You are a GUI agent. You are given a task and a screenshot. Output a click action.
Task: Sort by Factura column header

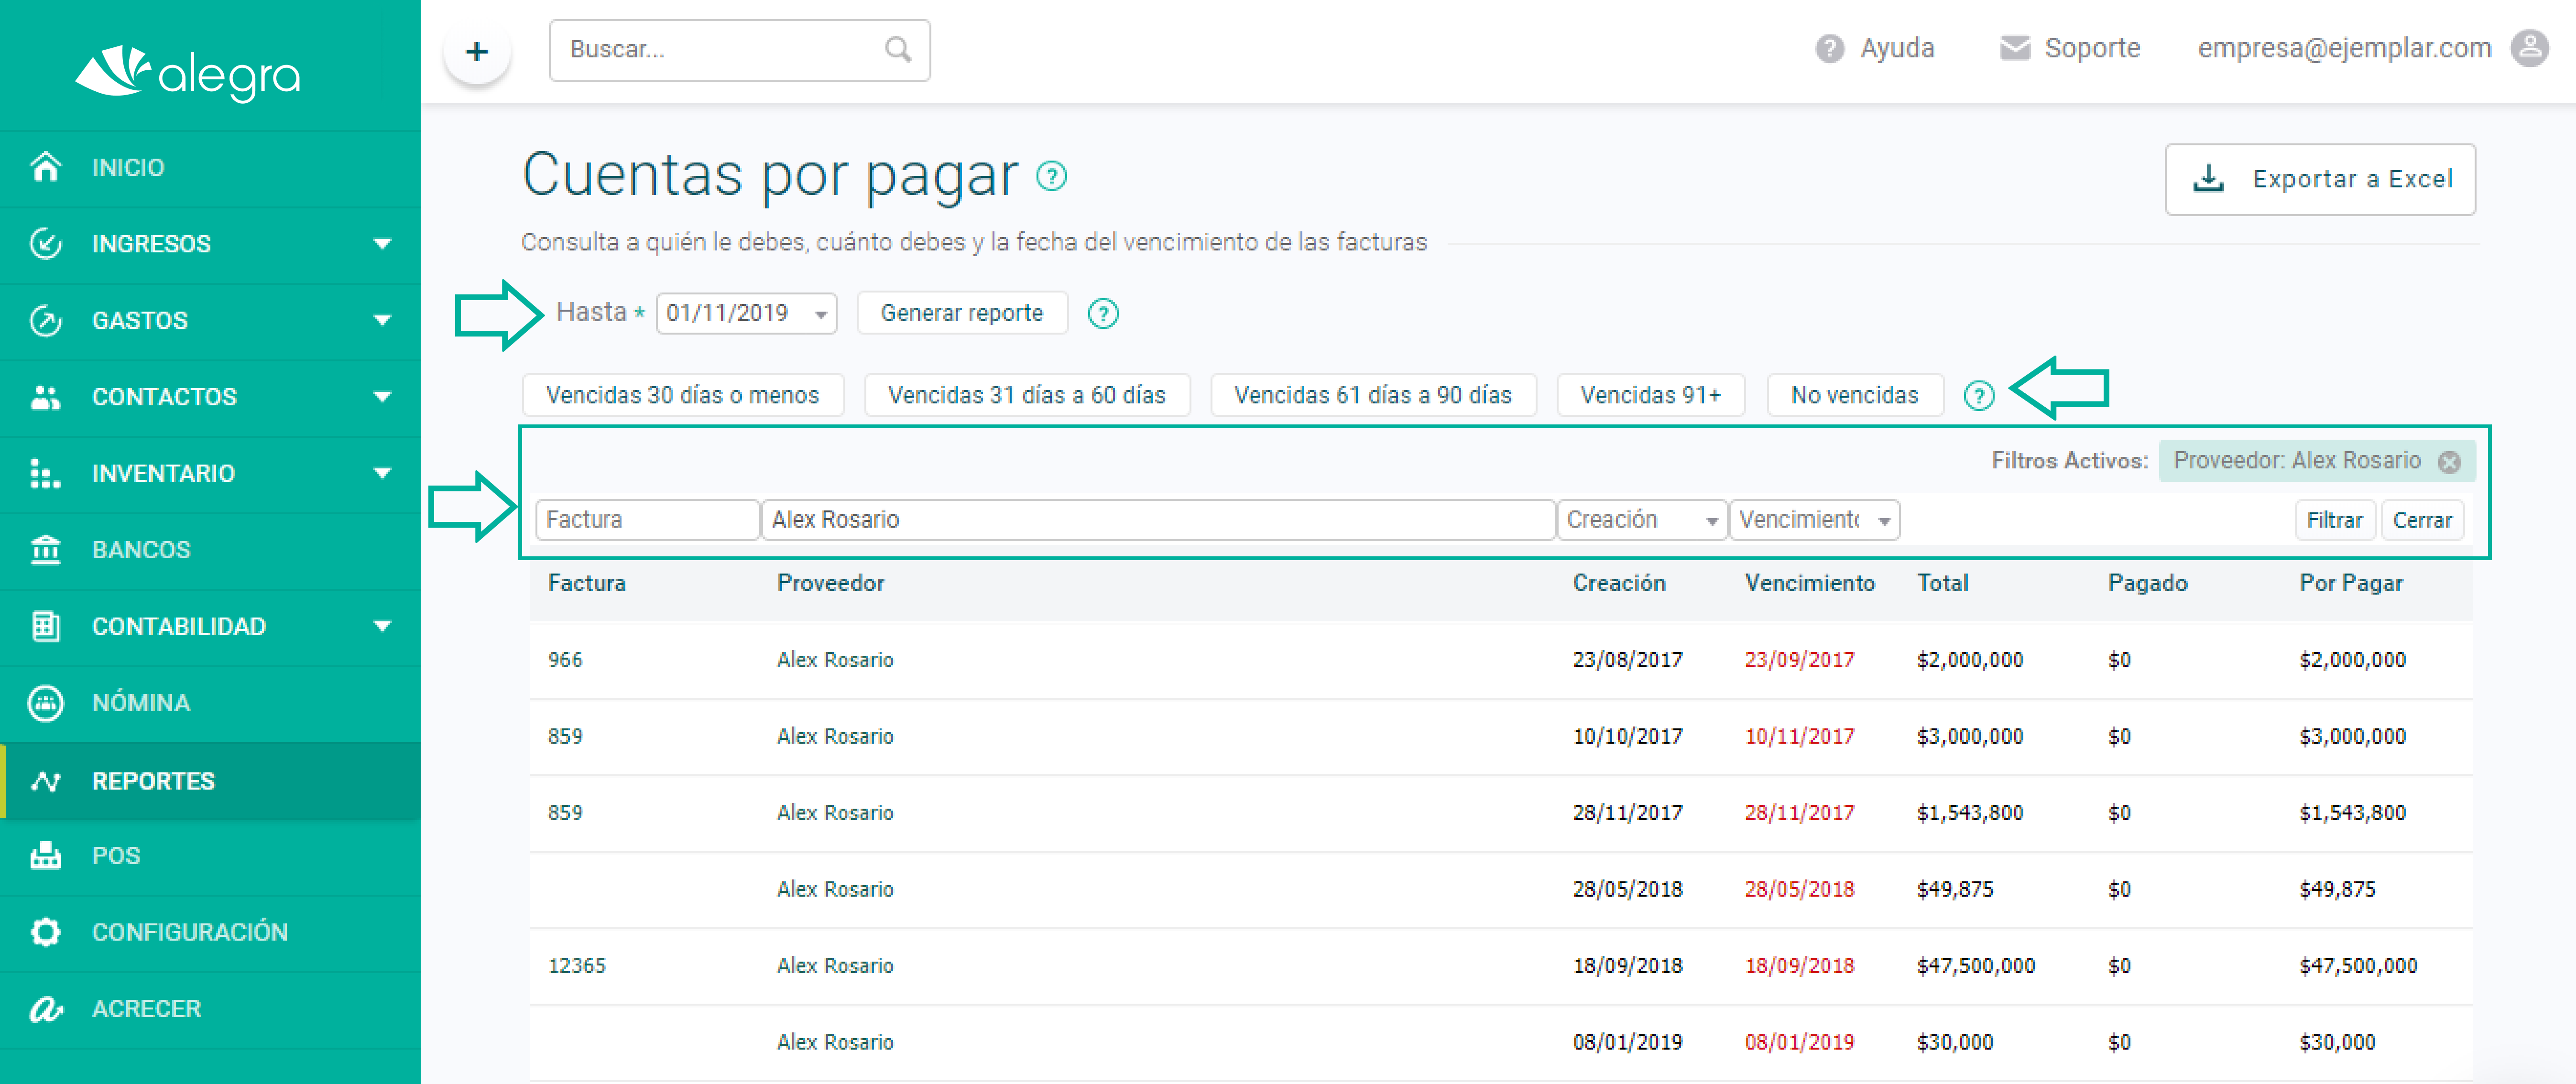(x=586, y=583)
